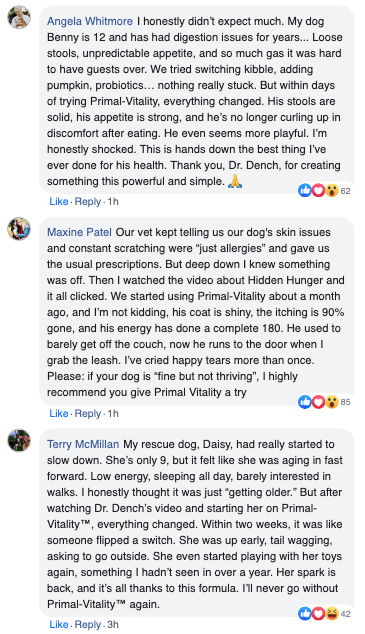Click the laughing reaction icon on Terry's comment
Viewport: 365px width, 634px height.
click(x=331, y=614)
